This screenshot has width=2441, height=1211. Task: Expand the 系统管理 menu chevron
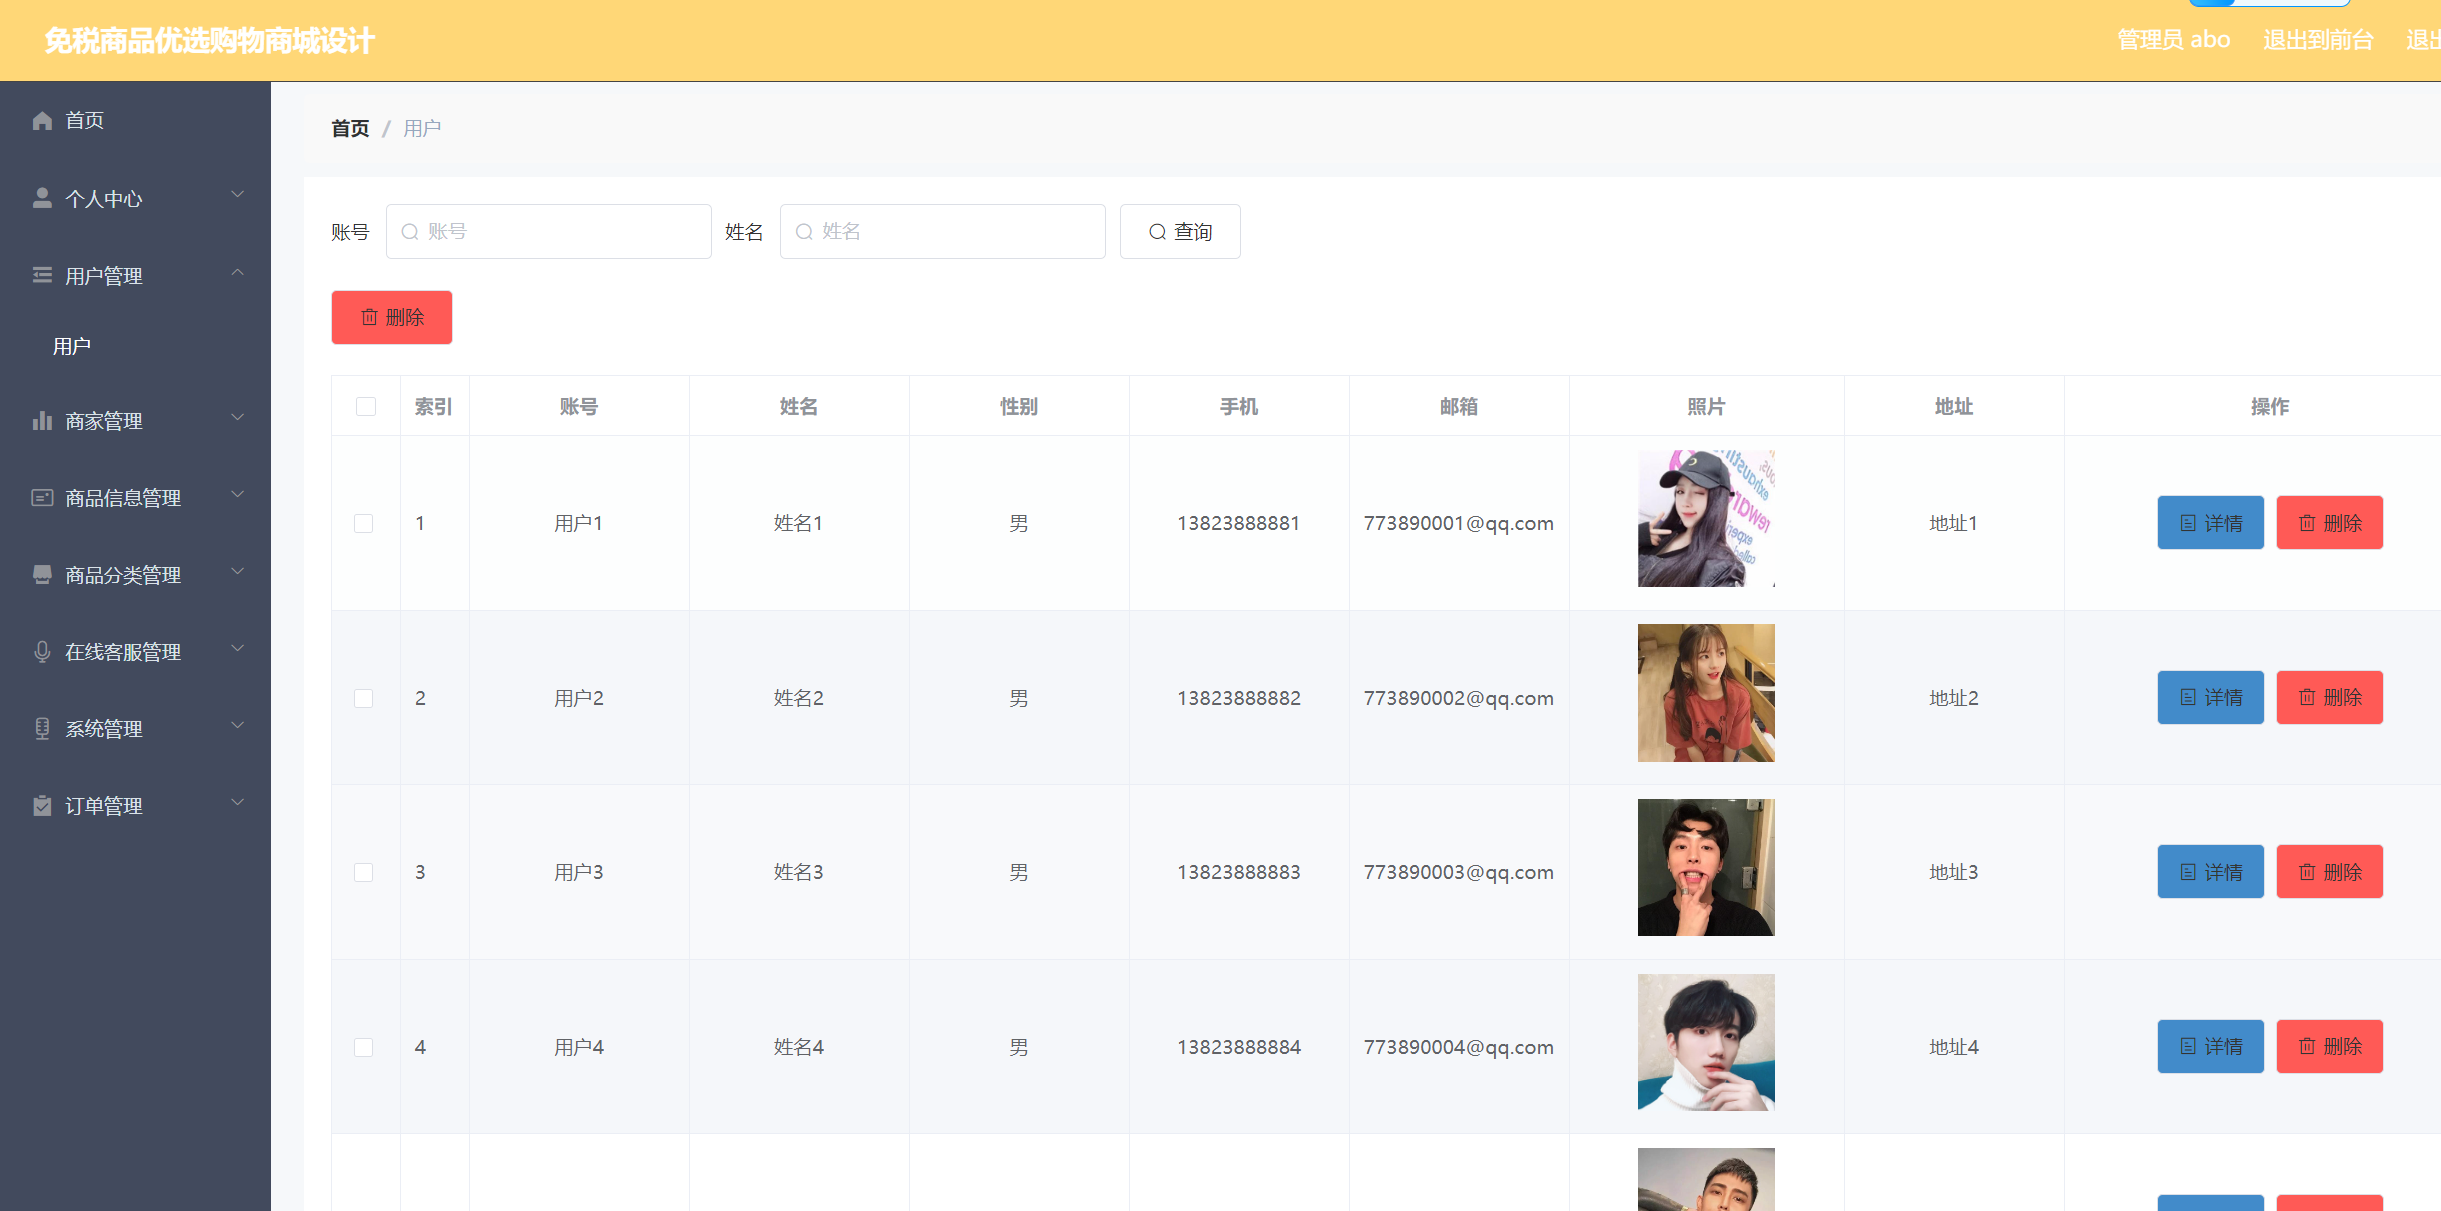238,726
